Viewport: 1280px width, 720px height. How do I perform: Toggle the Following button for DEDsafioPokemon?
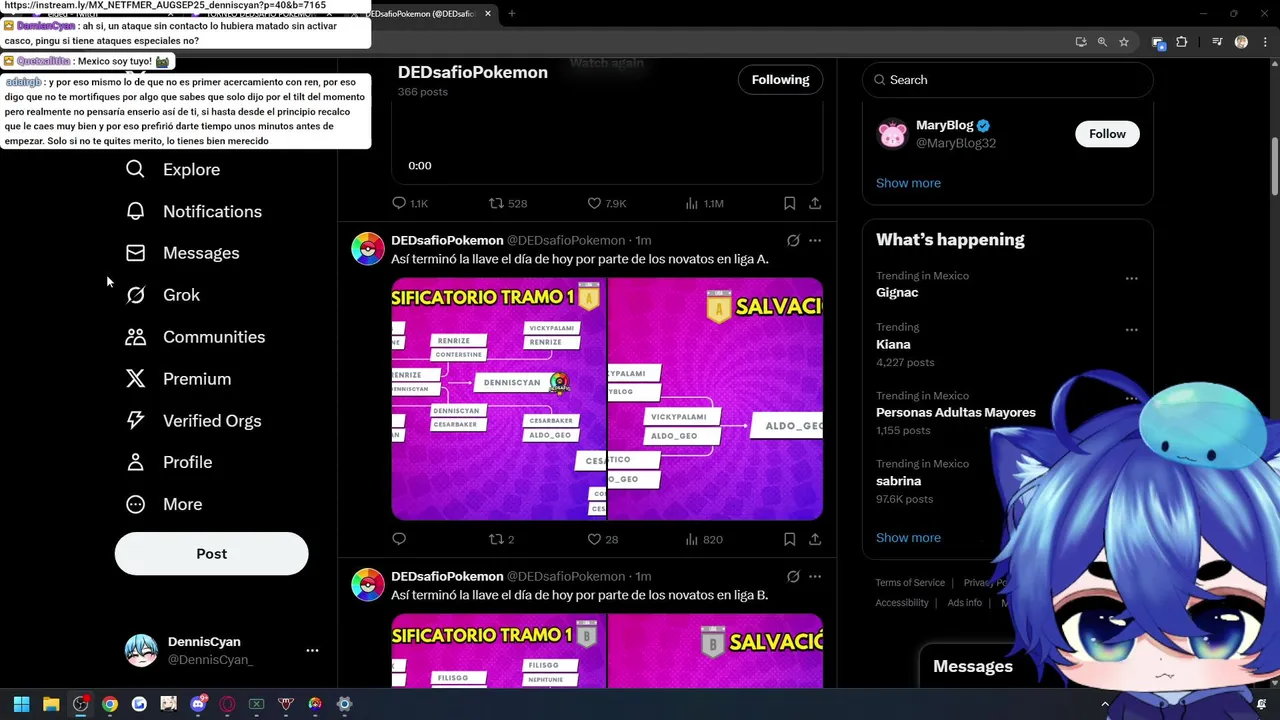pos(780,80)
